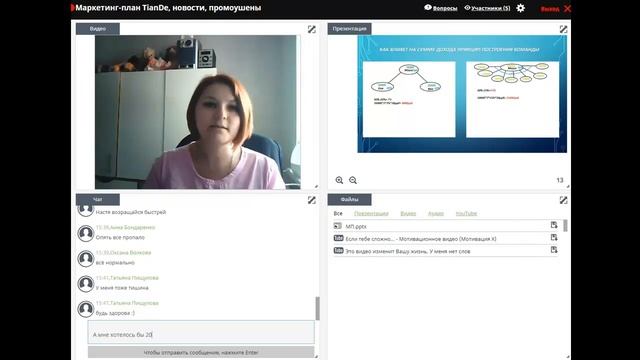Click the YouTube icon beside 'Если тебе сложно'
Image resolution: width=640 pixels, height=360 pixels.
[338, 238]
